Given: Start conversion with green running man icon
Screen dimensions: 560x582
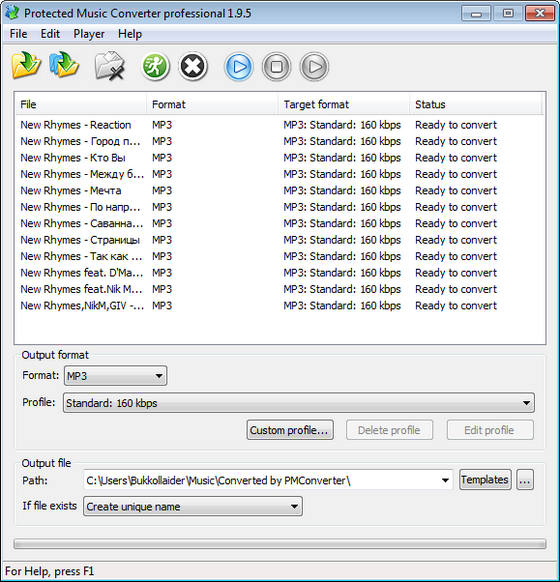Looking at the screenshot, I should click(155, 66).
